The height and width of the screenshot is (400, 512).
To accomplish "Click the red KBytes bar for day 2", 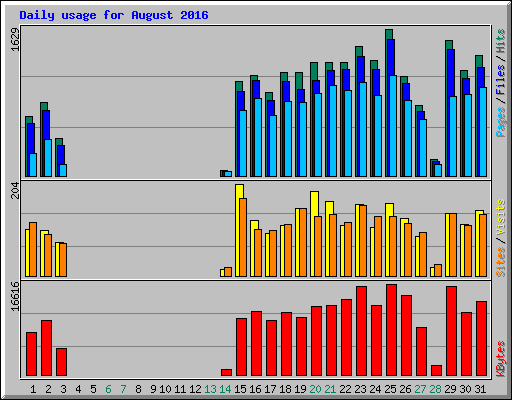I will [46, 348].
